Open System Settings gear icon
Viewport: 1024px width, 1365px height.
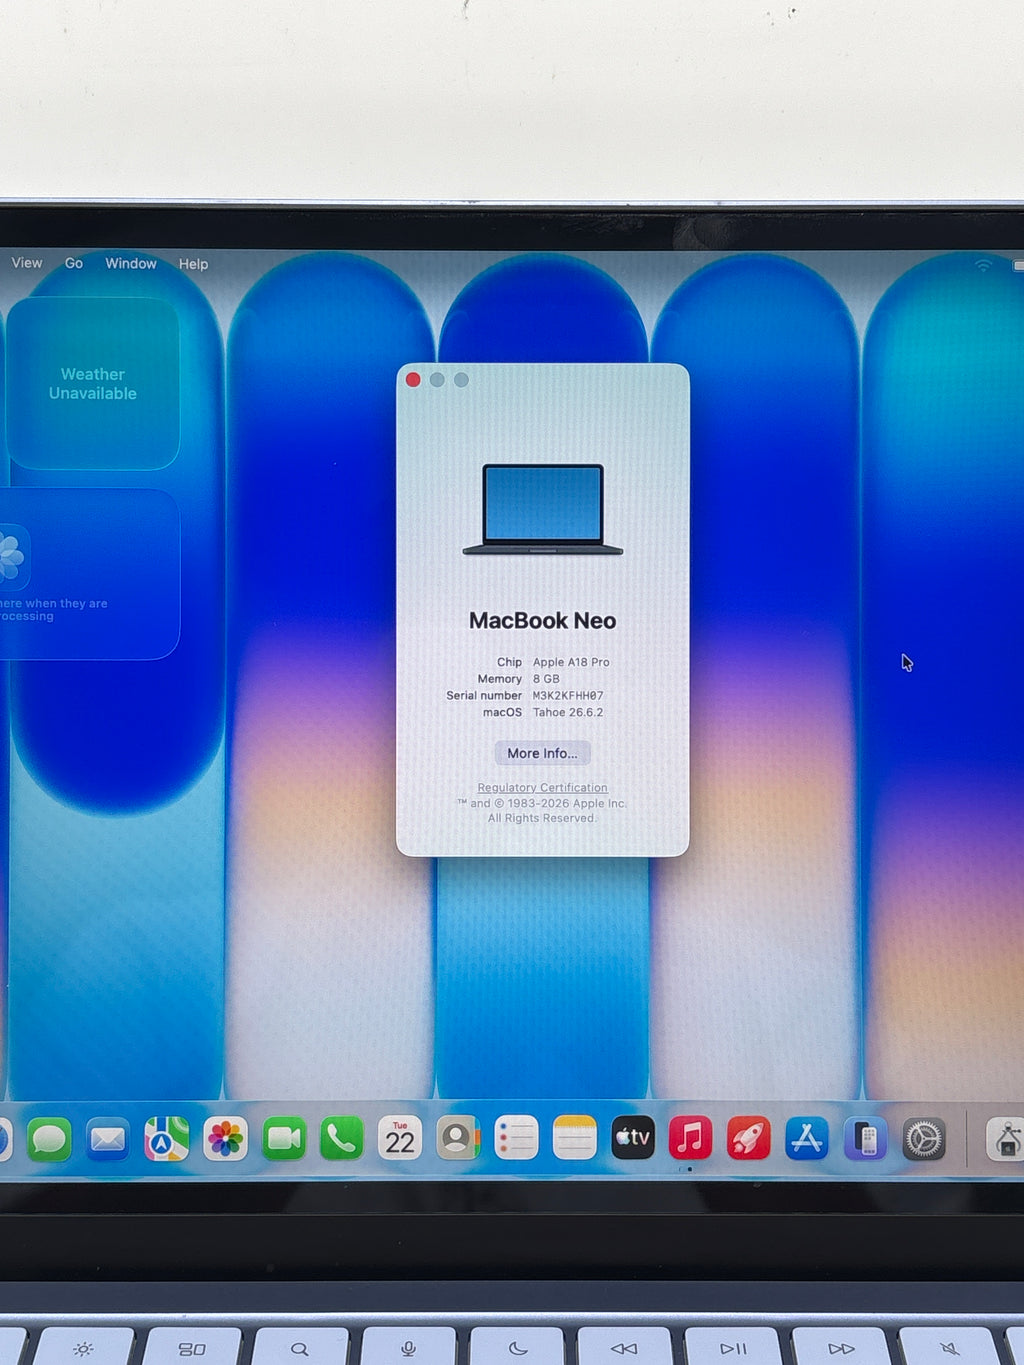tap(924, 1139)
